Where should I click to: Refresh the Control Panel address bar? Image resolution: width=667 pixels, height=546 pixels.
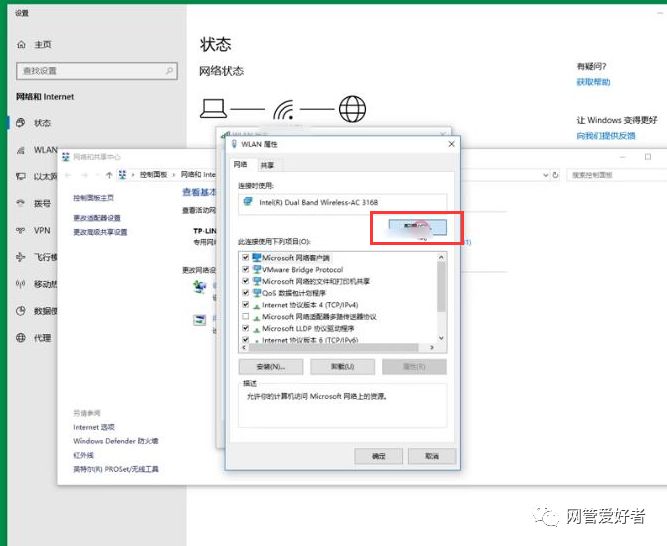pos(555,175)
